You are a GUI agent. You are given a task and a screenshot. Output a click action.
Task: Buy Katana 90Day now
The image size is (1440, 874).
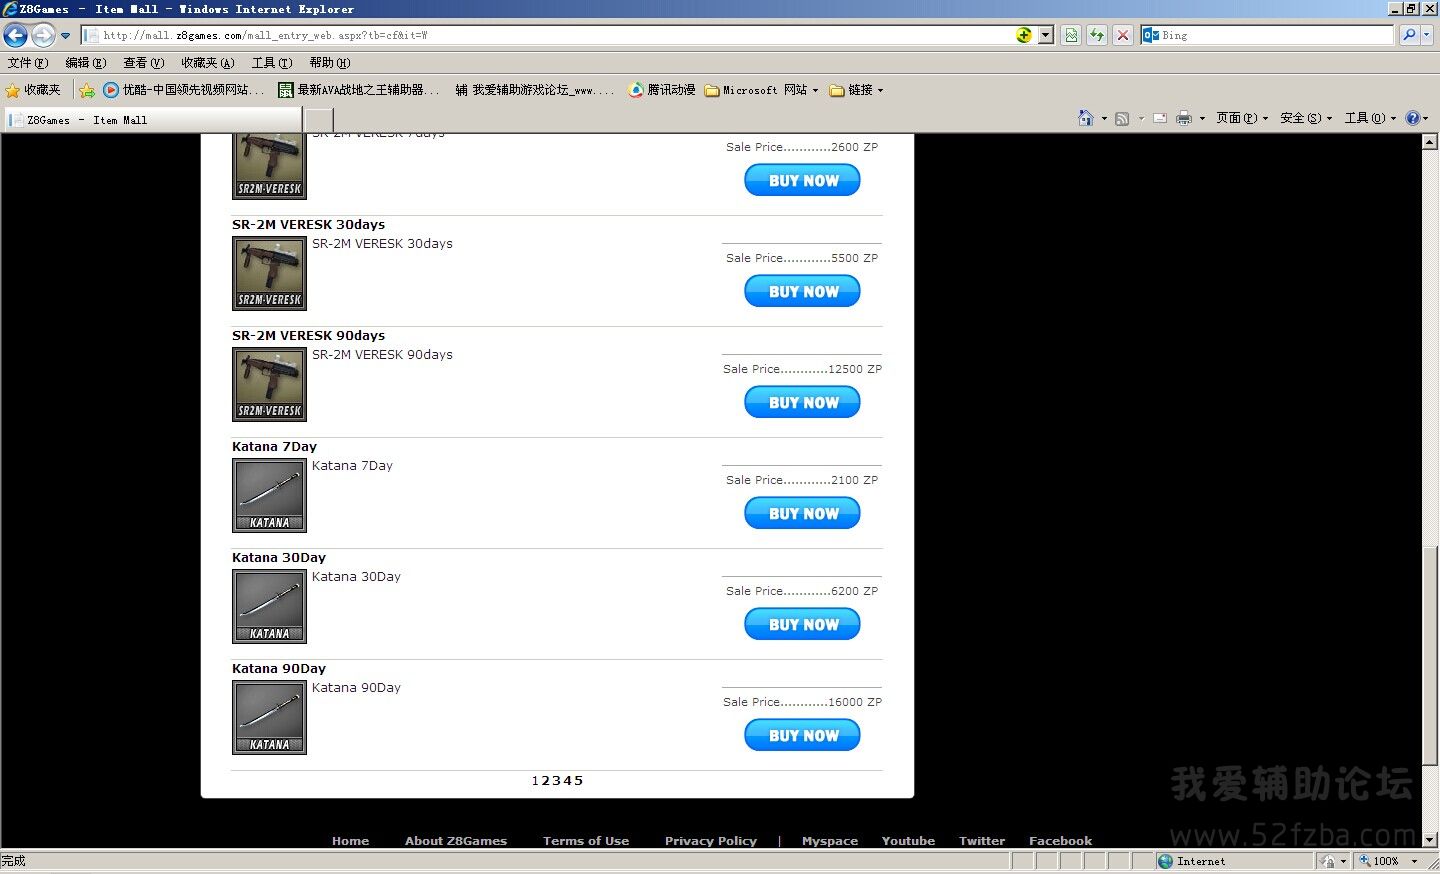click(803, 736)
